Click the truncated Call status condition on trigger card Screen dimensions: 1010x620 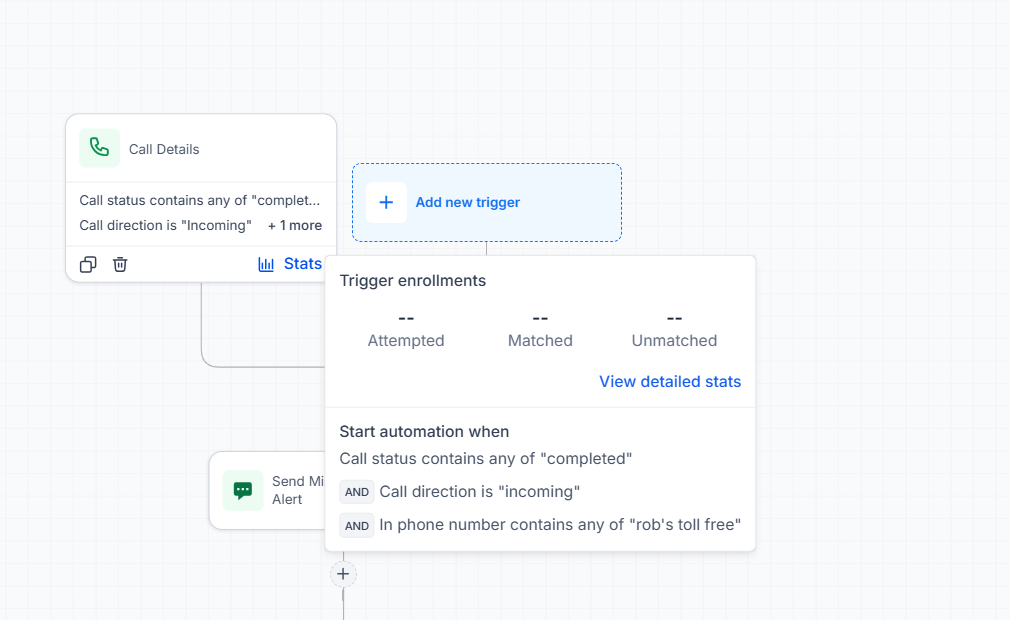(200, 200)
